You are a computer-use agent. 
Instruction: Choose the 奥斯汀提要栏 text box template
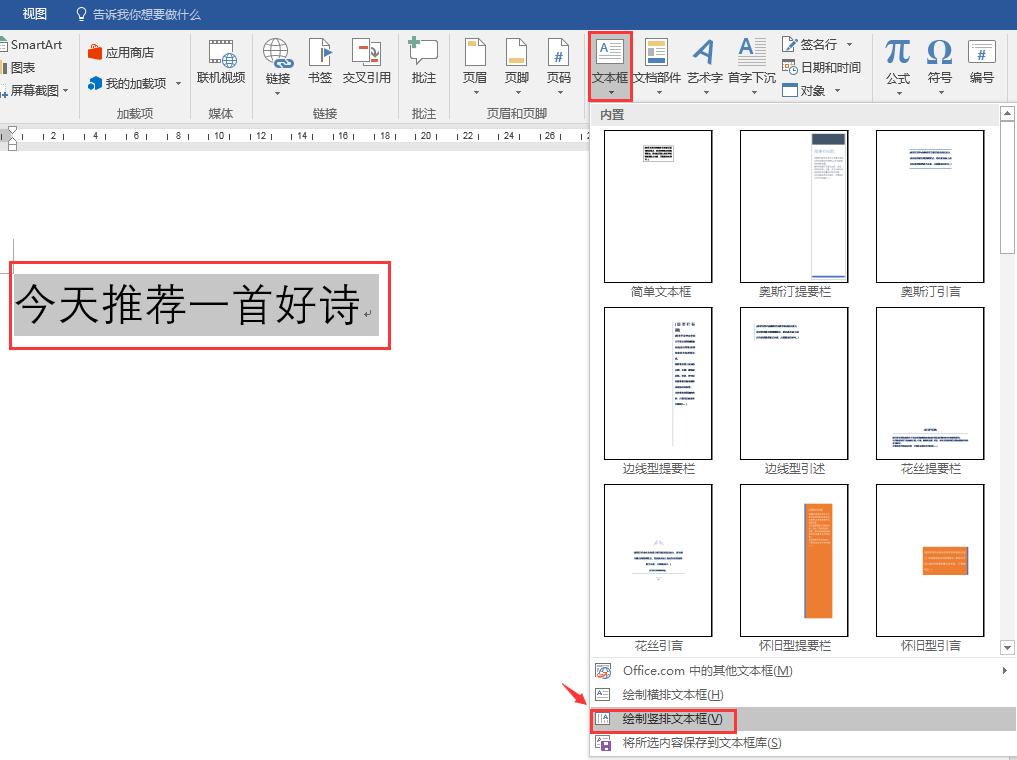pos(794,205)
